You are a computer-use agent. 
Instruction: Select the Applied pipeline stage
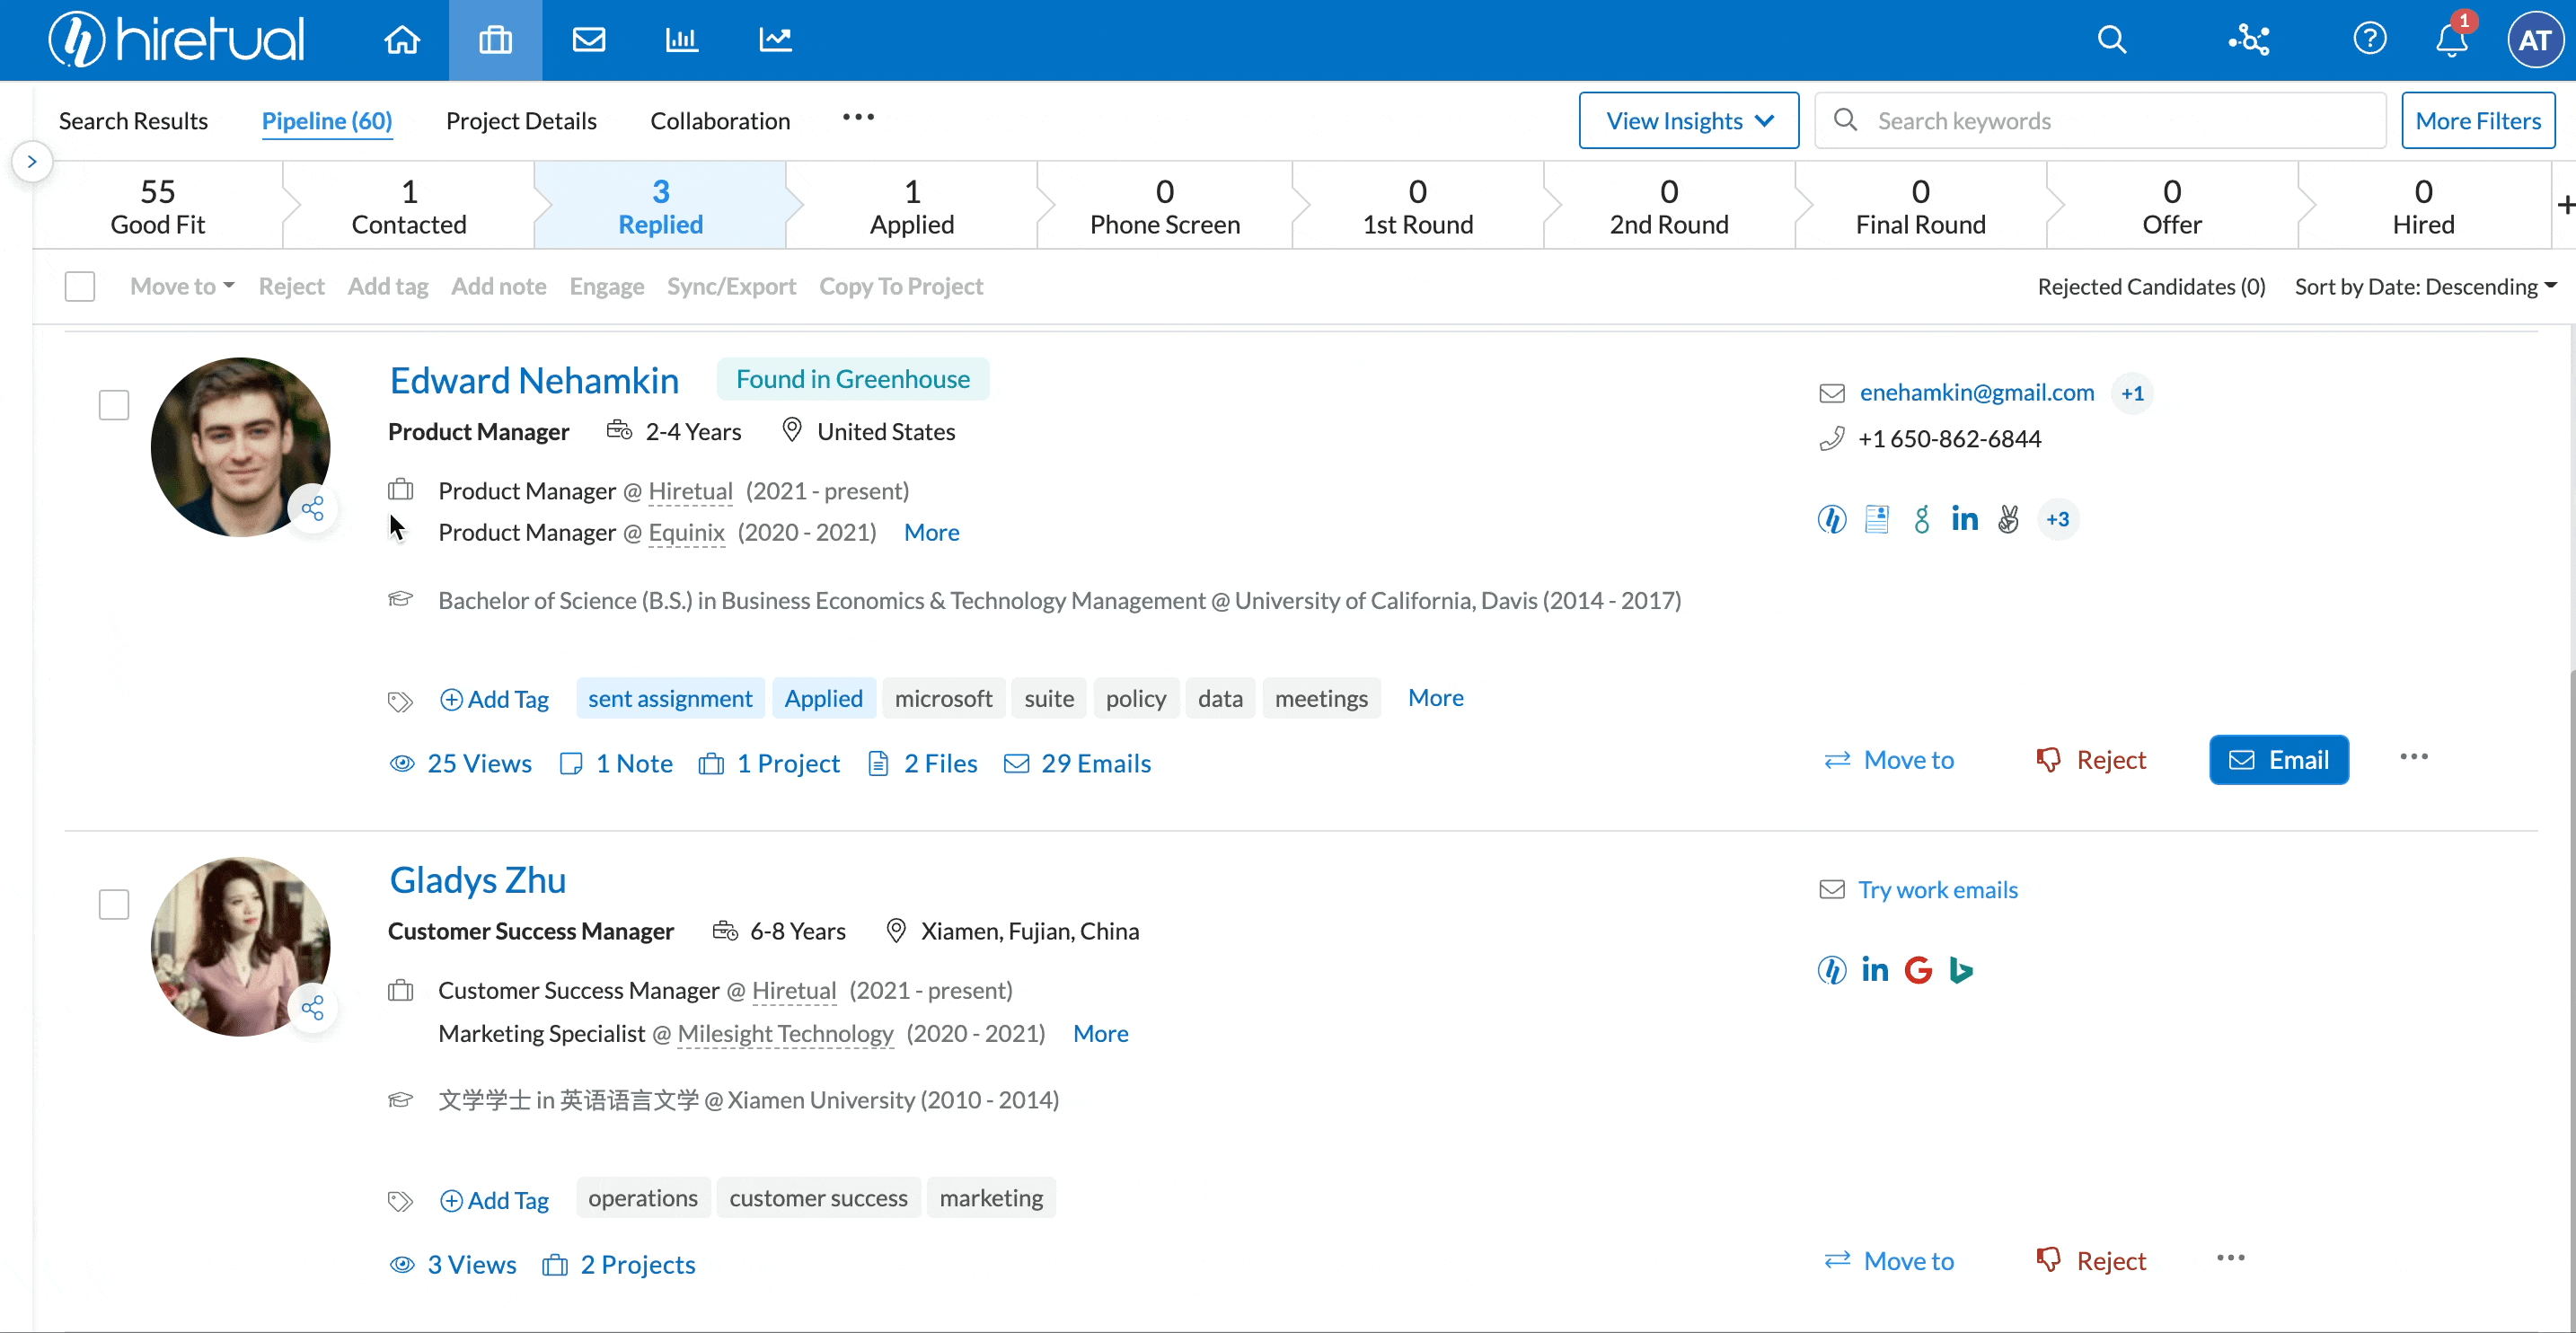tap(912, 206)
